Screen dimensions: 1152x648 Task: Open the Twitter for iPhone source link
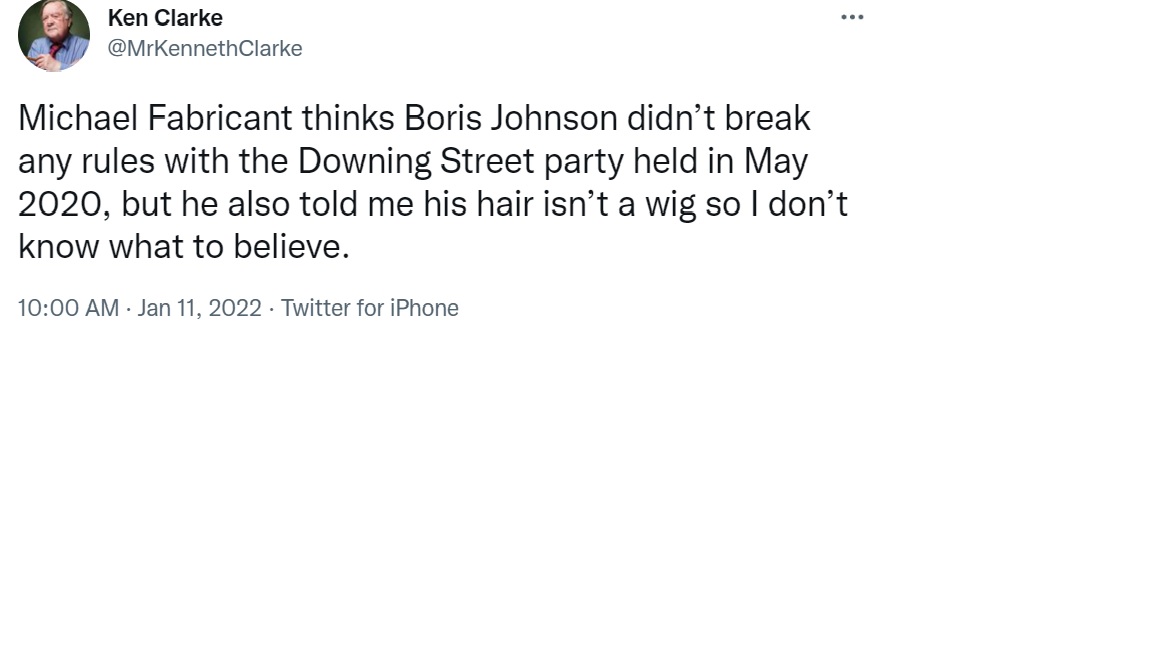[369, 308]
